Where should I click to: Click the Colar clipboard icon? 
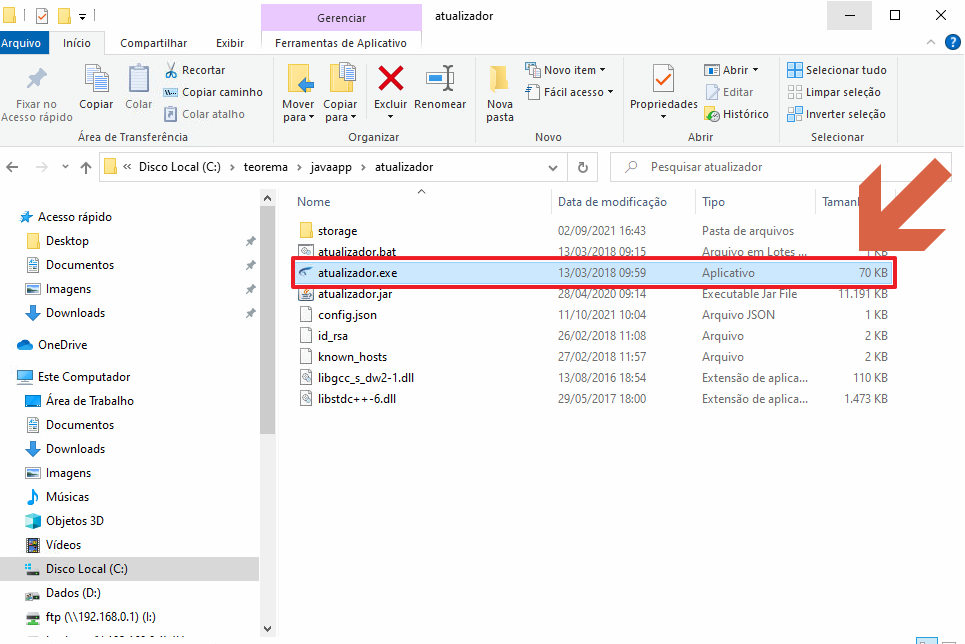click(138, 79)
